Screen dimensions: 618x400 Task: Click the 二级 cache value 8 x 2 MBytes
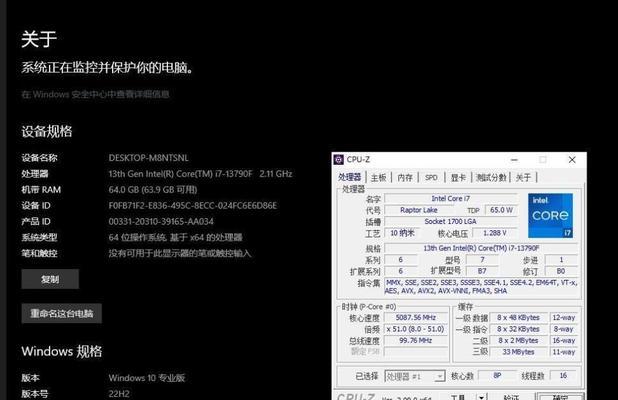point(518,340)
